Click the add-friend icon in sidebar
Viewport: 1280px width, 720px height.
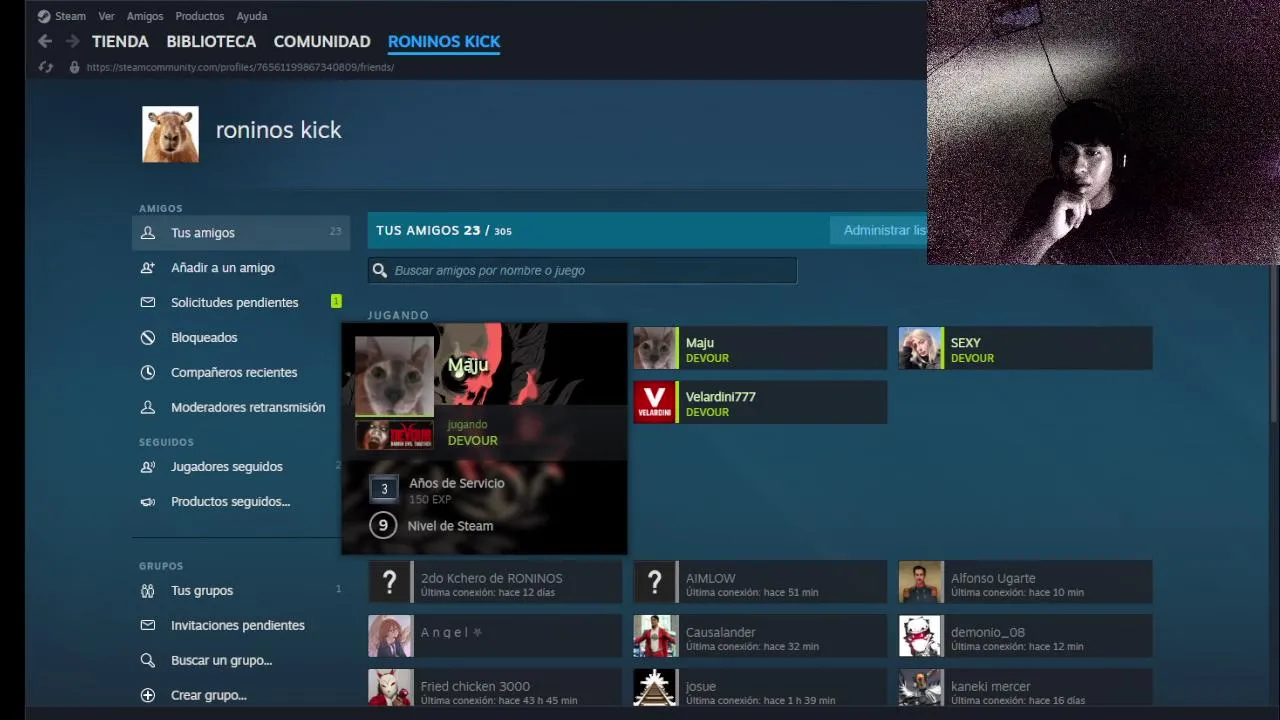click(x=148, y=267)
